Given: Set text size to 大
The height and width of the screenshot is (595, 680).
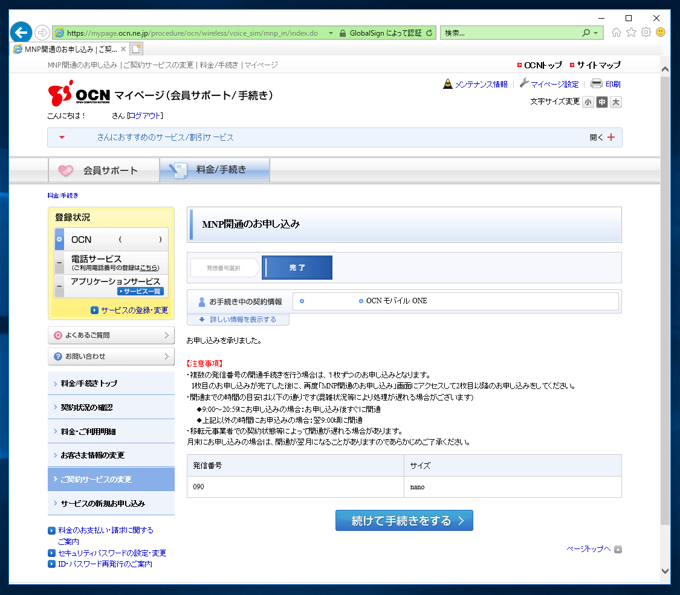Looking at the screenshot, I should tap(615, 102).
